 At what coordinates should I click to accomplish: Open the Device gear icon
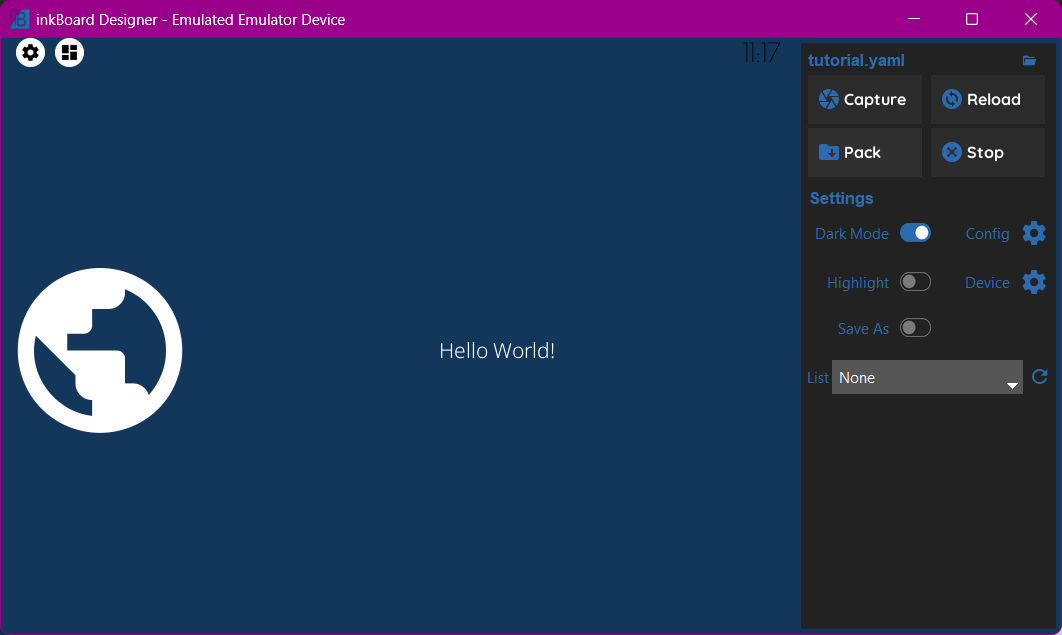point(1034,282)
